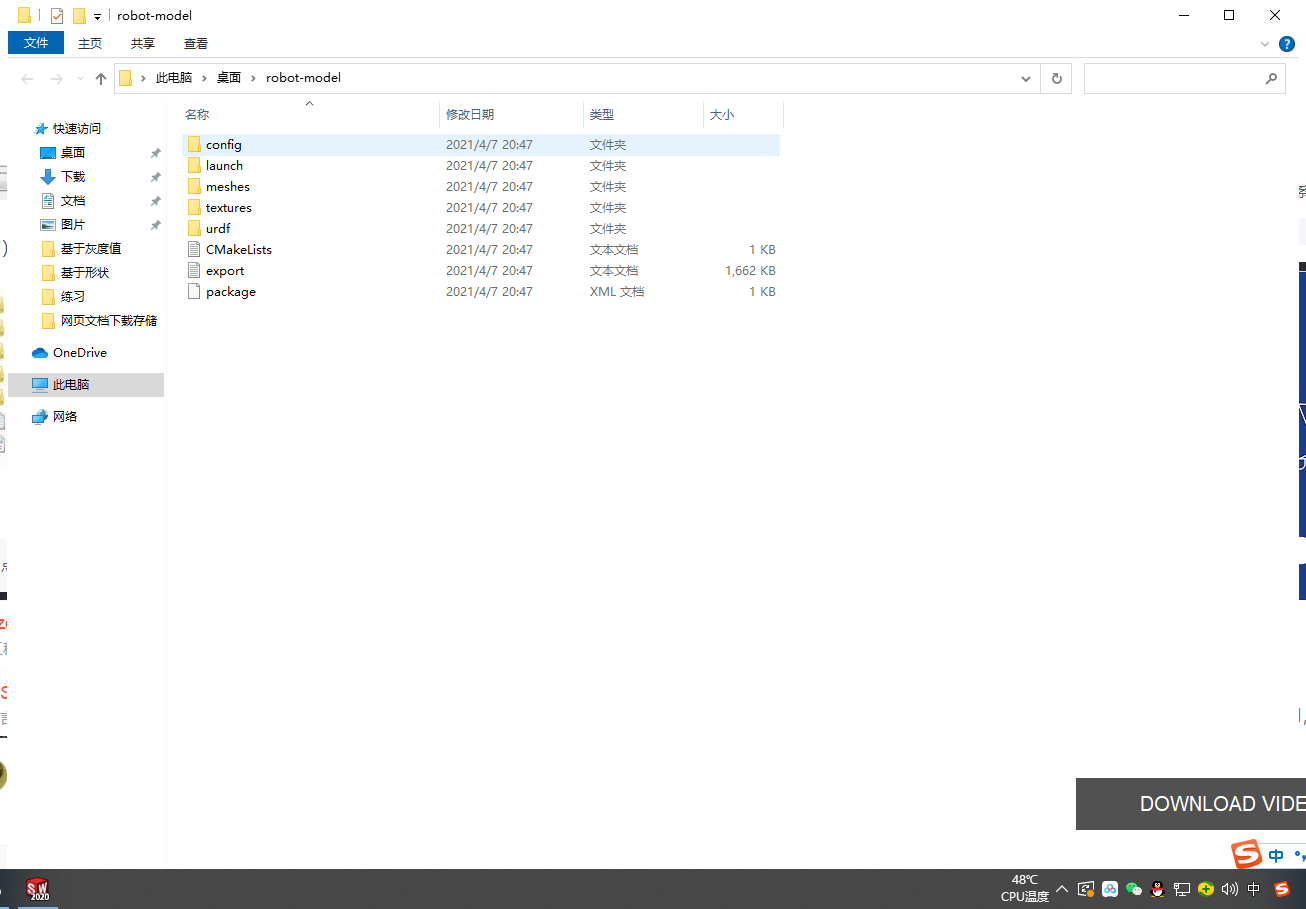
Task: Open QQ penguin tray icon
Action: [1158, 889]
